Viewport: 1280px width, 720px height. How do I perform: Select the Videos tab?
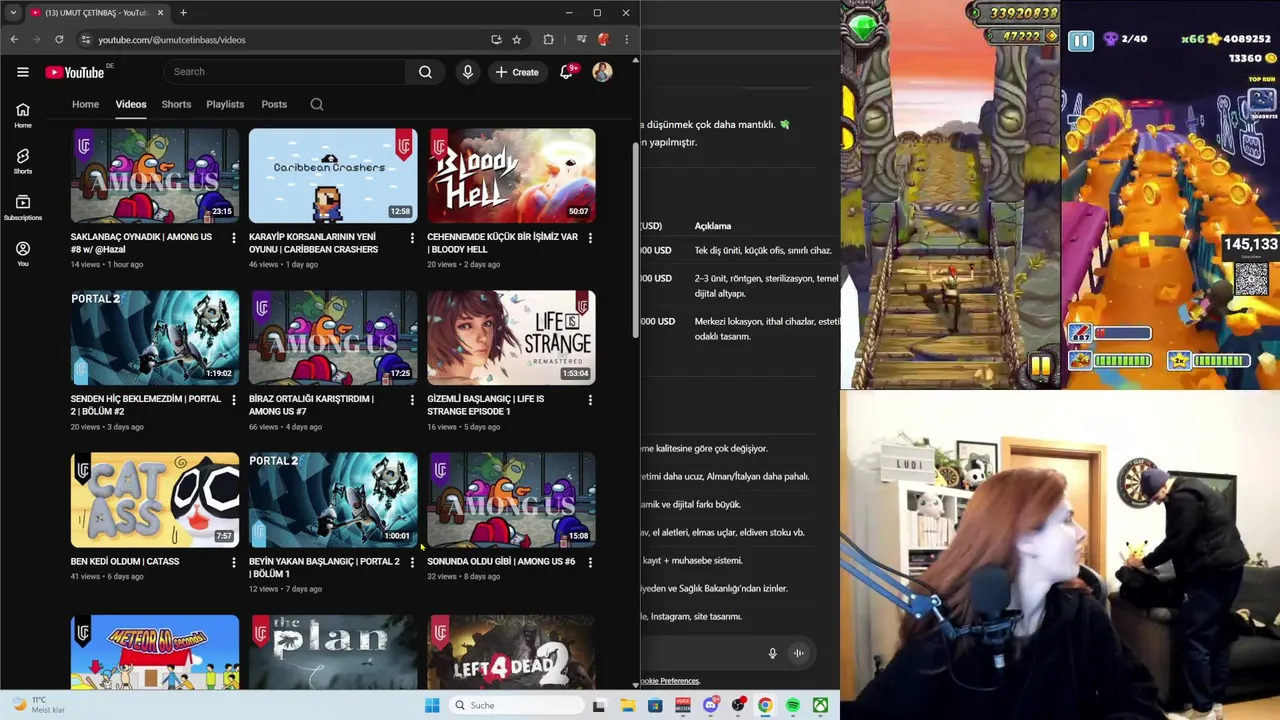[x=130, y=104]
